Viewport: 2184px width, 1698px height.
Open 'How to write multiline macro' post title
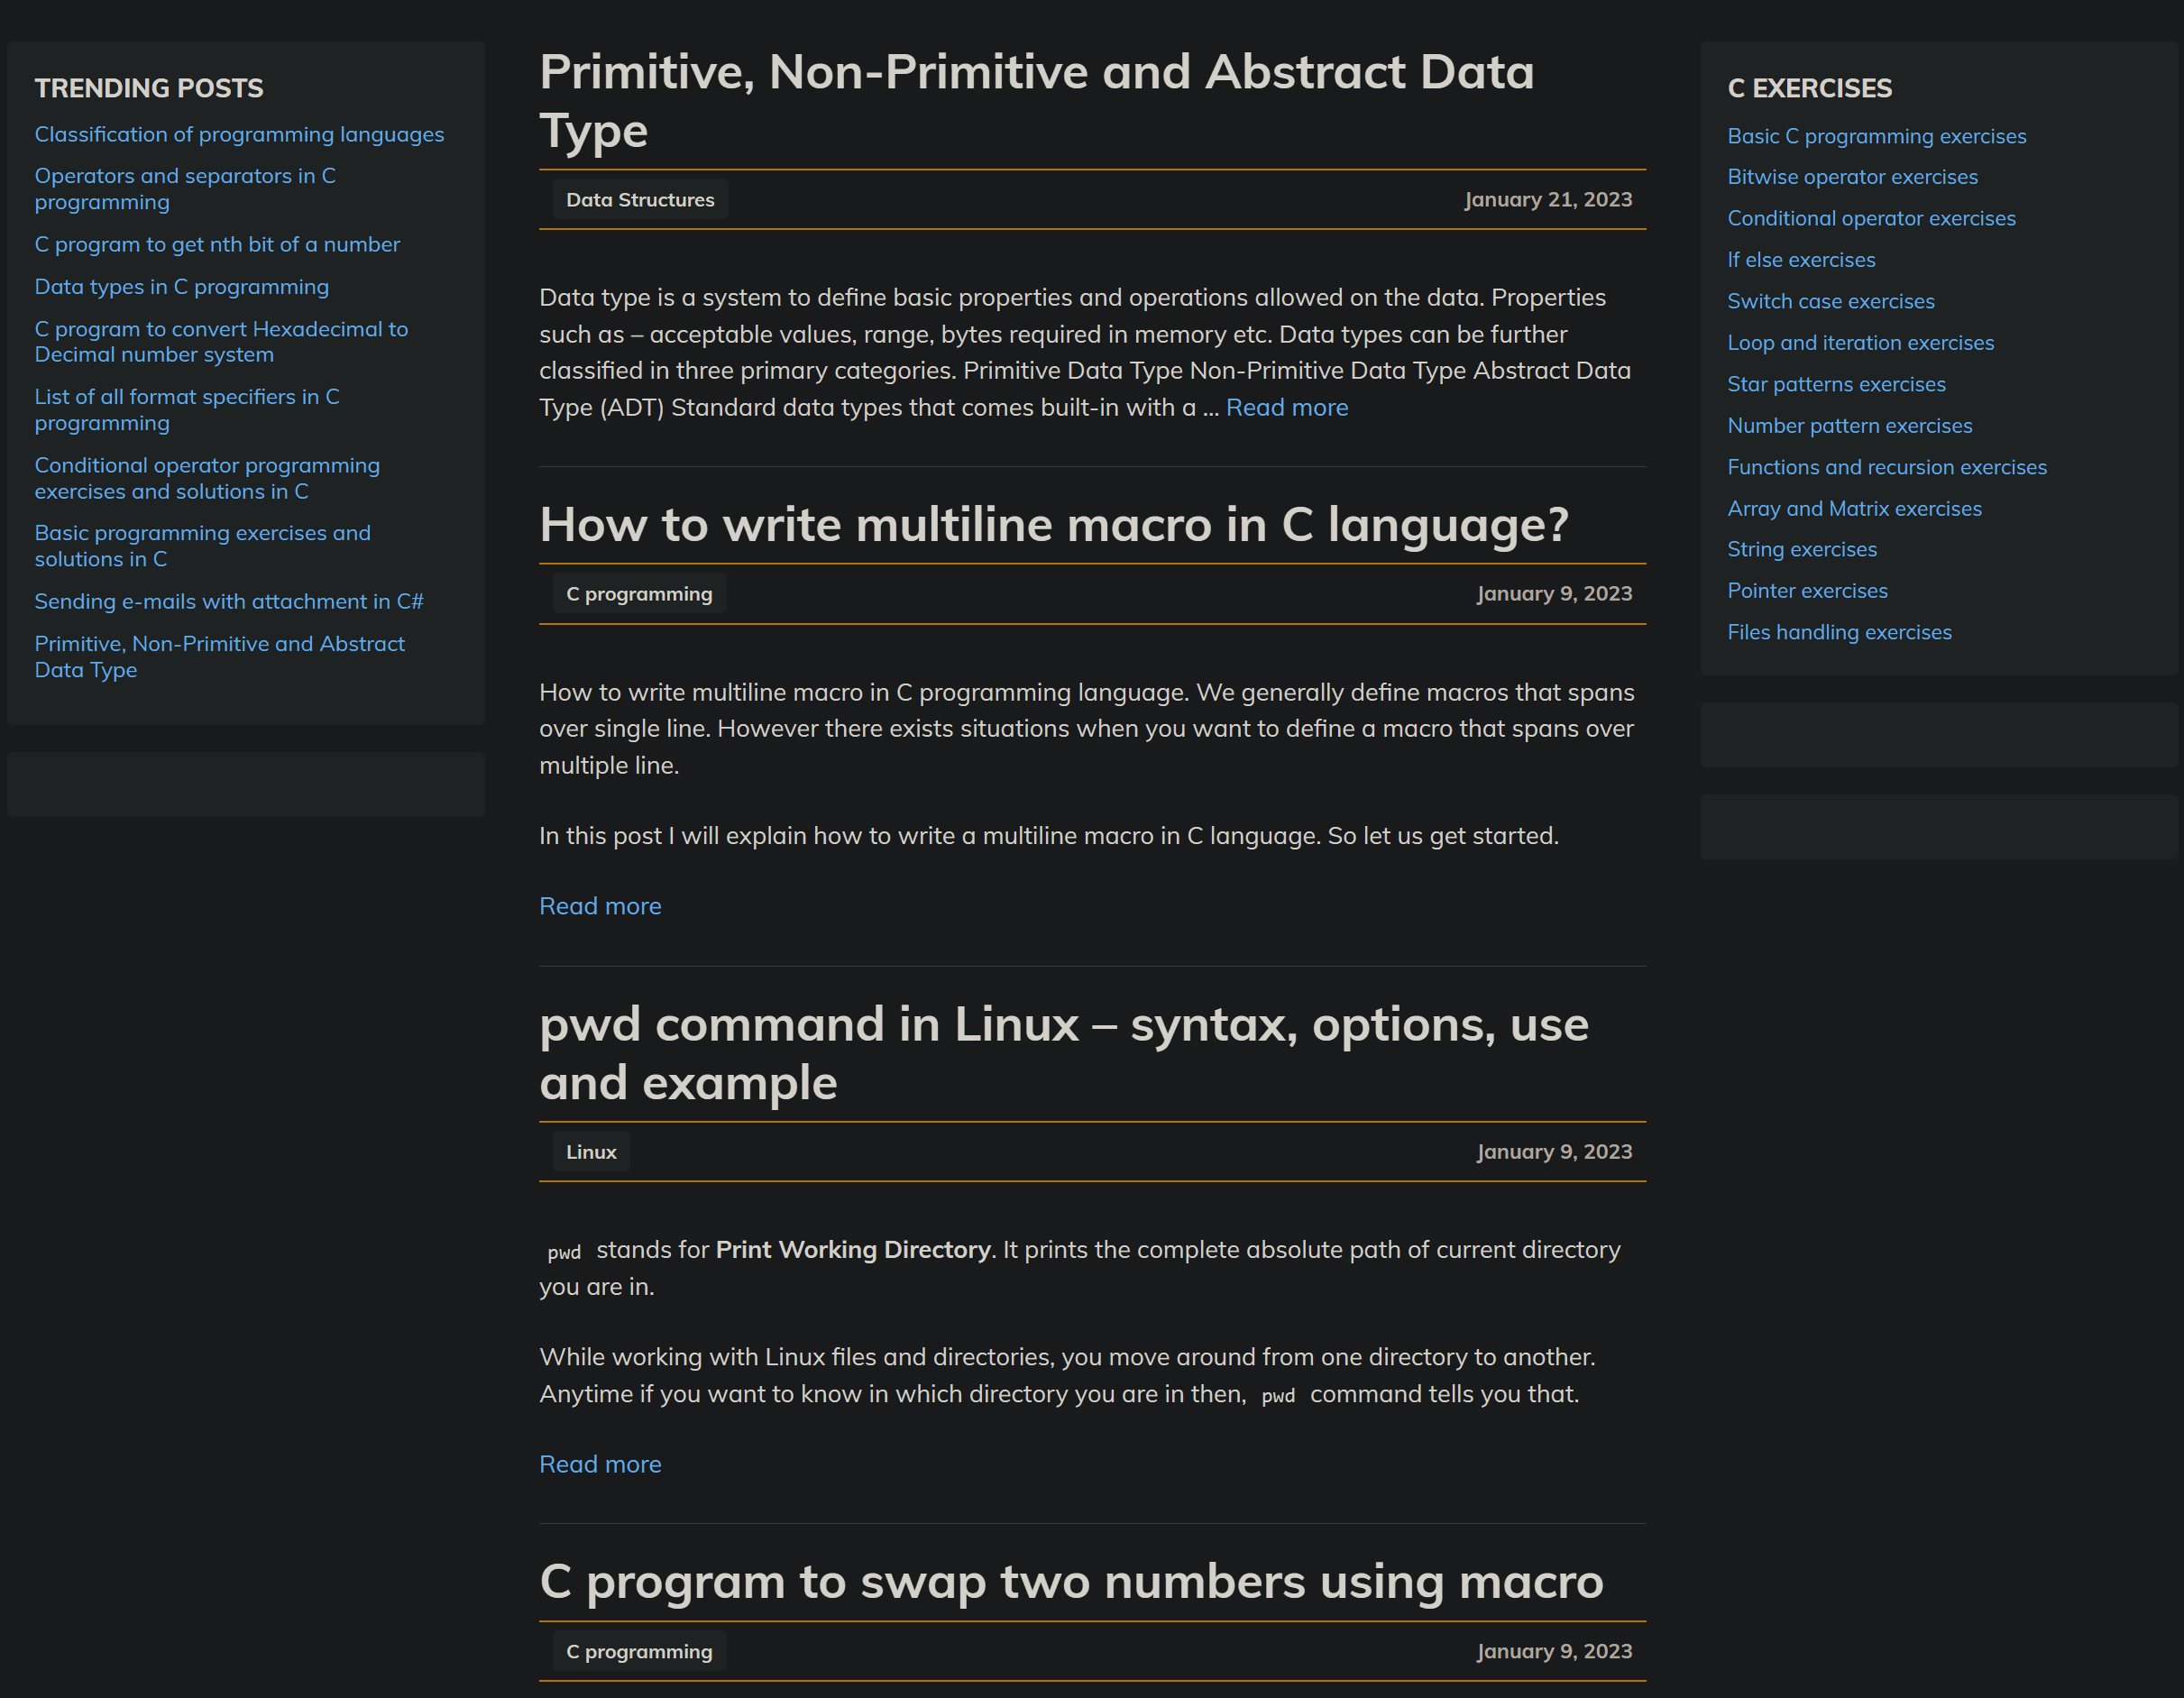(1053, 524)
